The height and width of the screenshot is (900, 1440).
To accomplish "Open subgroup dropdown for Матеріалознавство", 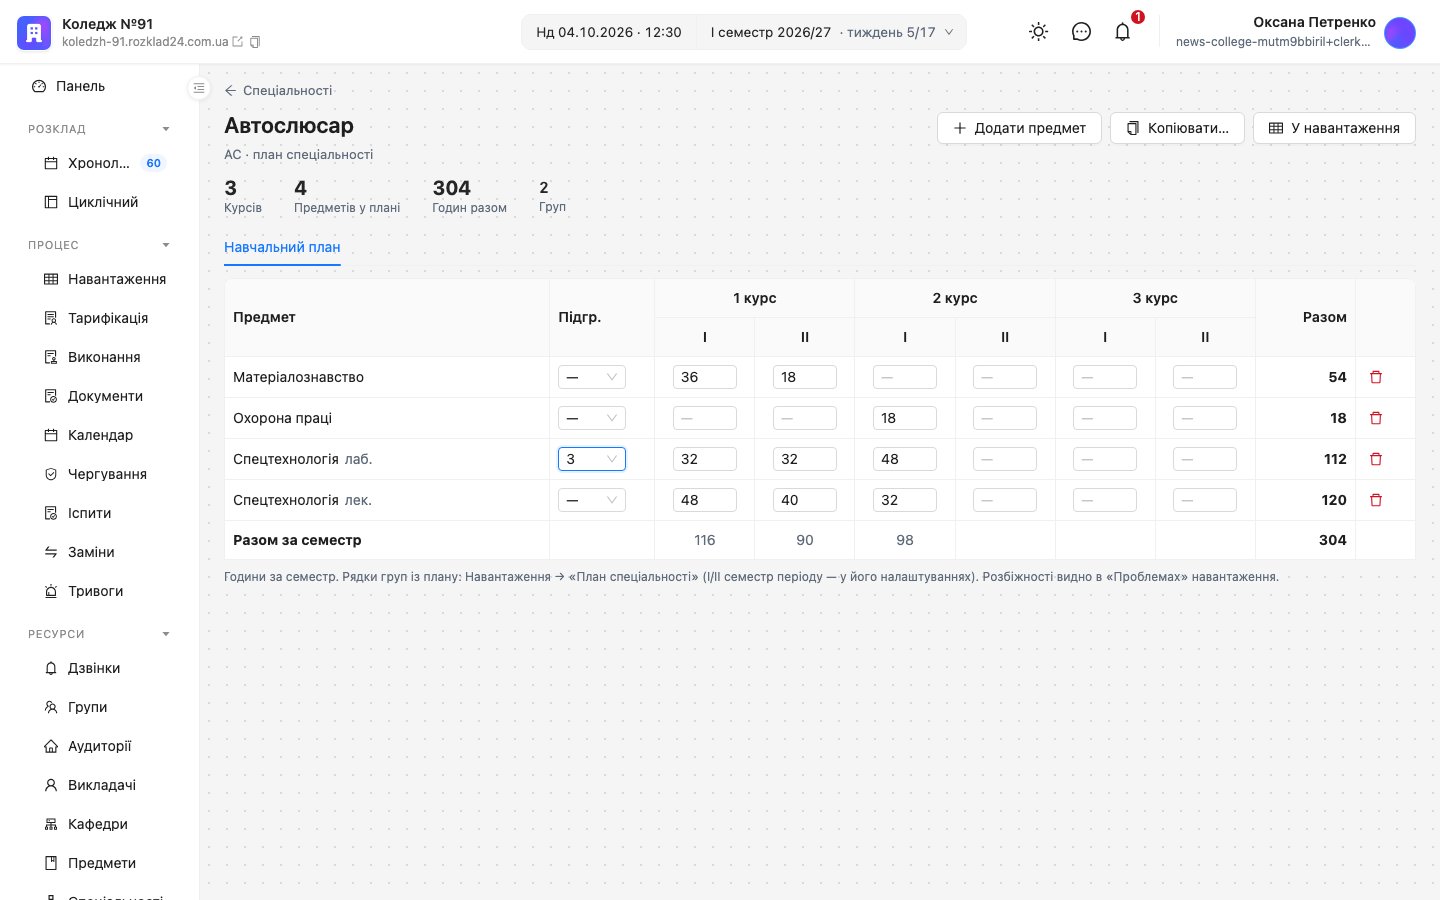I will [x=592, y=377].
